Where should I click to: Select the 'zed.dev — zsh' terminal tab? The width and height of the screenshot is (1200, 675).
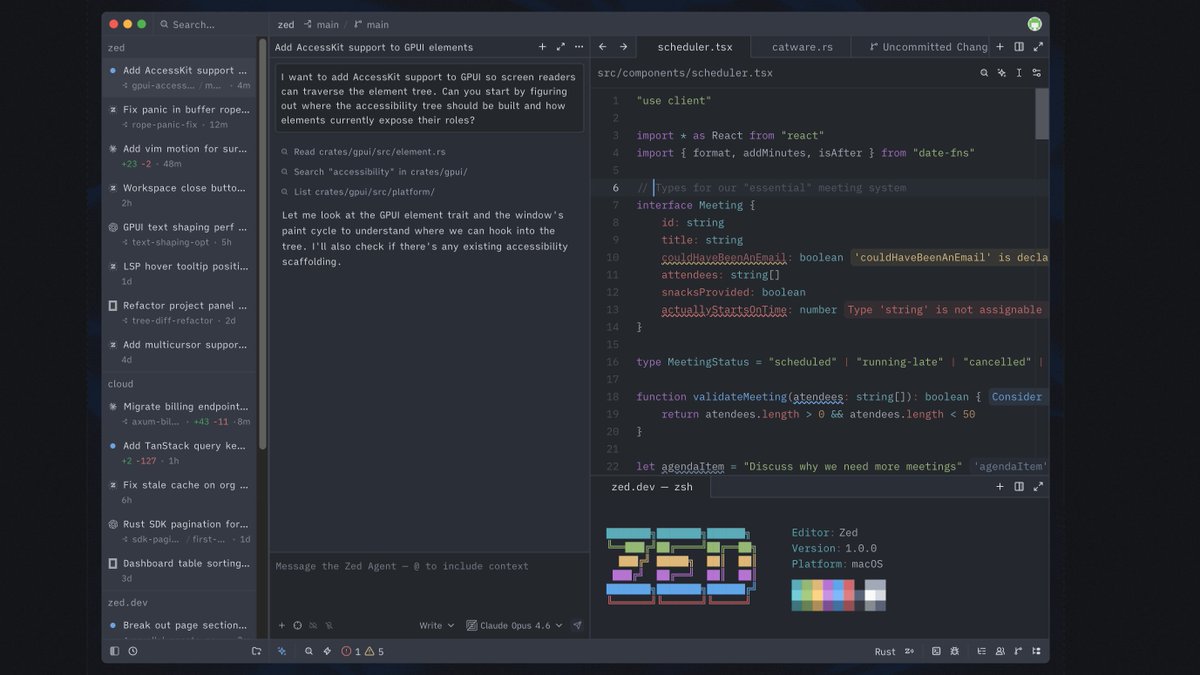click(652, 487)
